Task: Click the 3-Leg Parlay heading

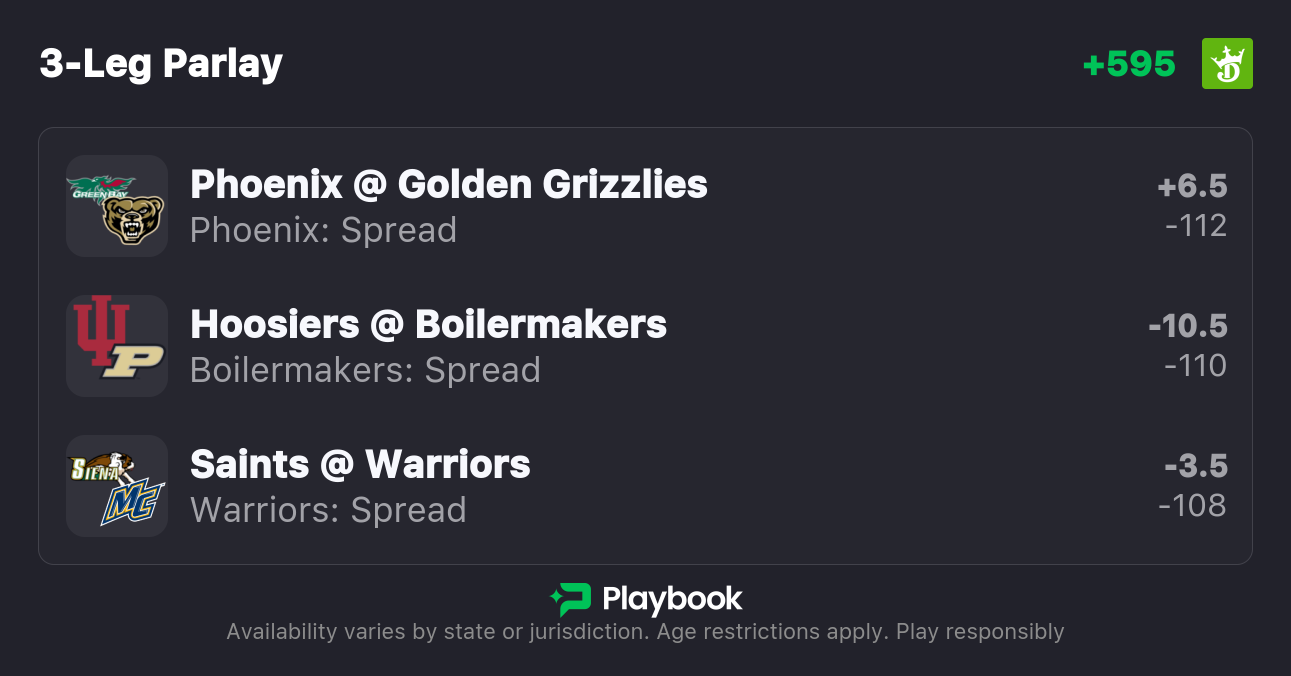Action: 161,64
